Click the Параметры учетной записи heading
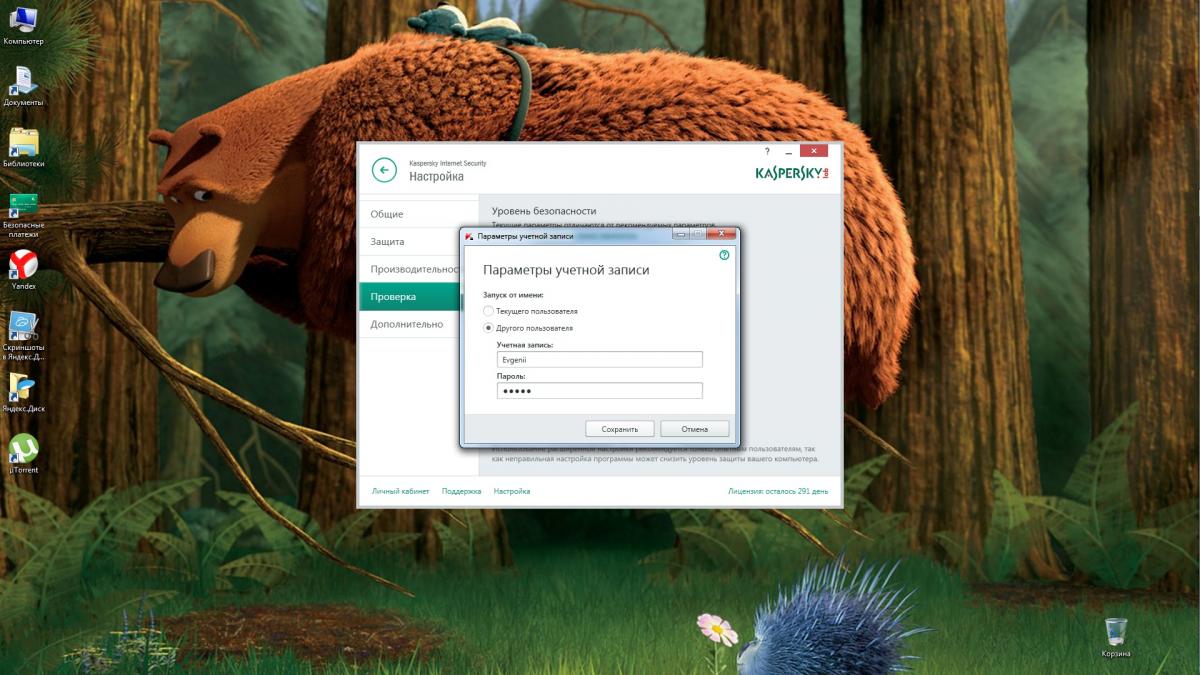This screenshot has height=675, width=1200. [x=566, y=270]
